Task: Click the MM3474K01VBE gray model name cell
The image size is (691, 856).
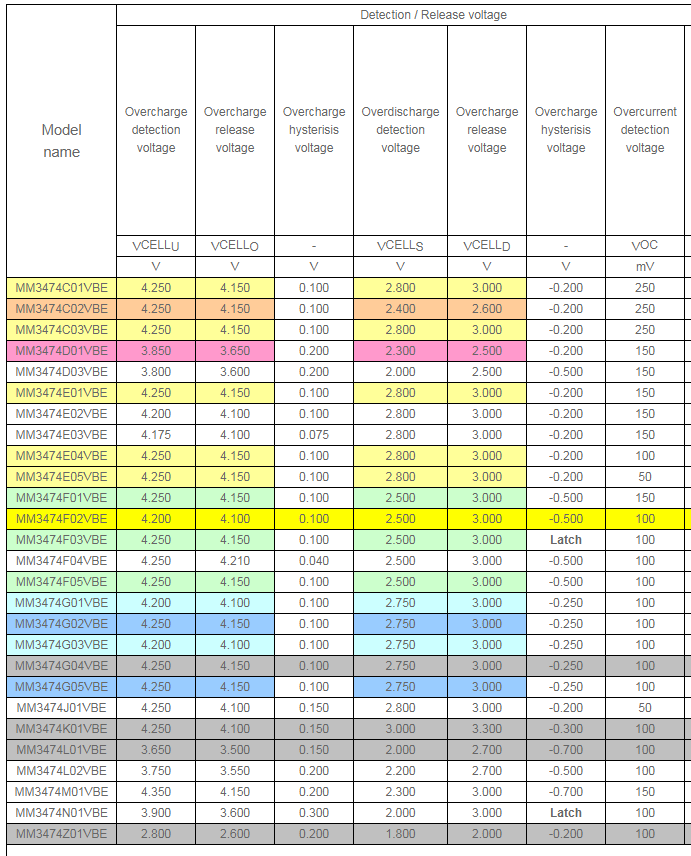Action: click(61, 729)
